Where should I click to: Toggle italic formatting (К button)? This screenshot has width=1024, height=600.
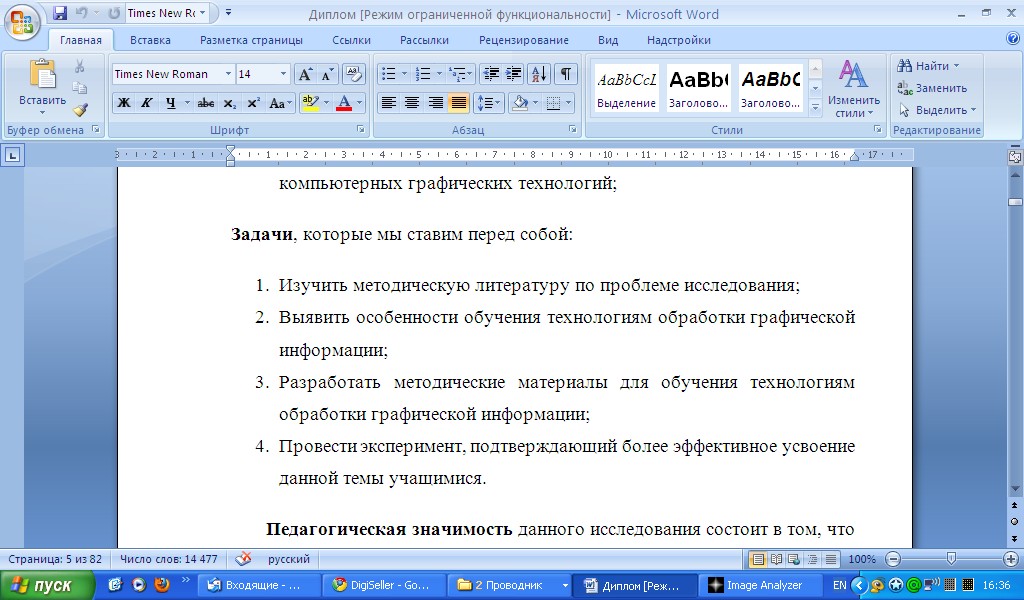pos(147,103)
